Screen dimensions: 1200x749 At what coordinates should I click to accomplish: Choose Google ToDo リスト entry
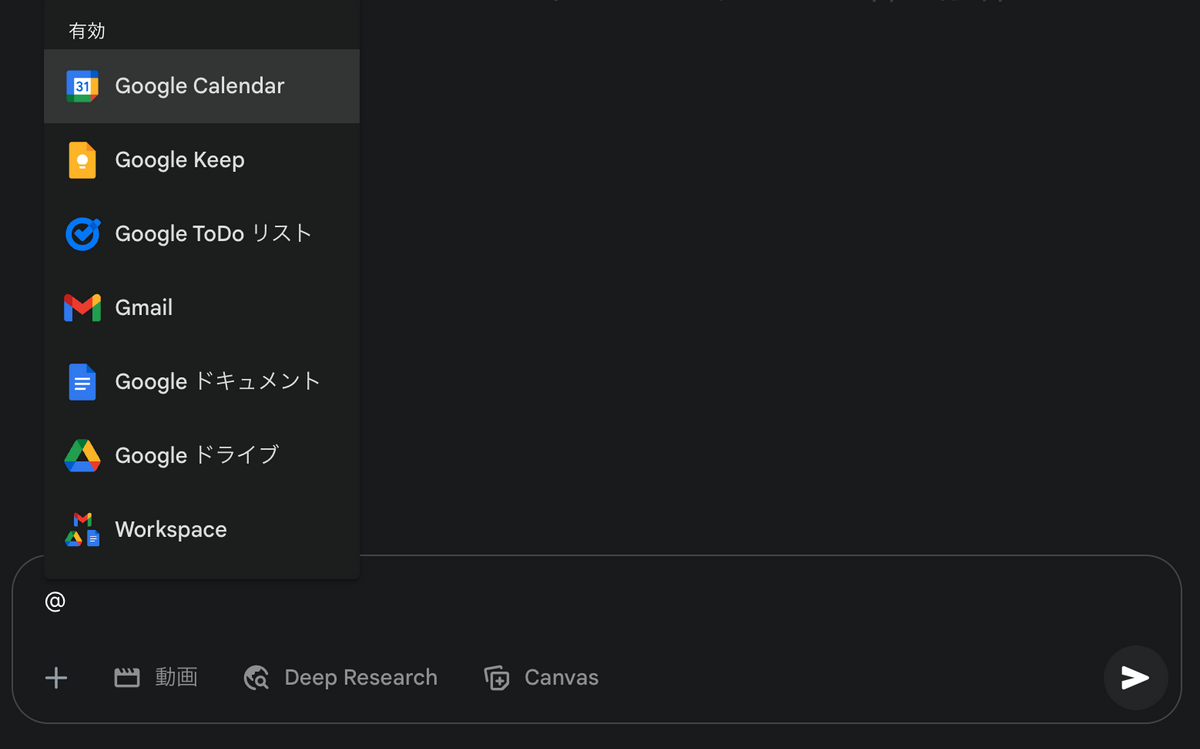pyautogui.click(x=201, y=234)
